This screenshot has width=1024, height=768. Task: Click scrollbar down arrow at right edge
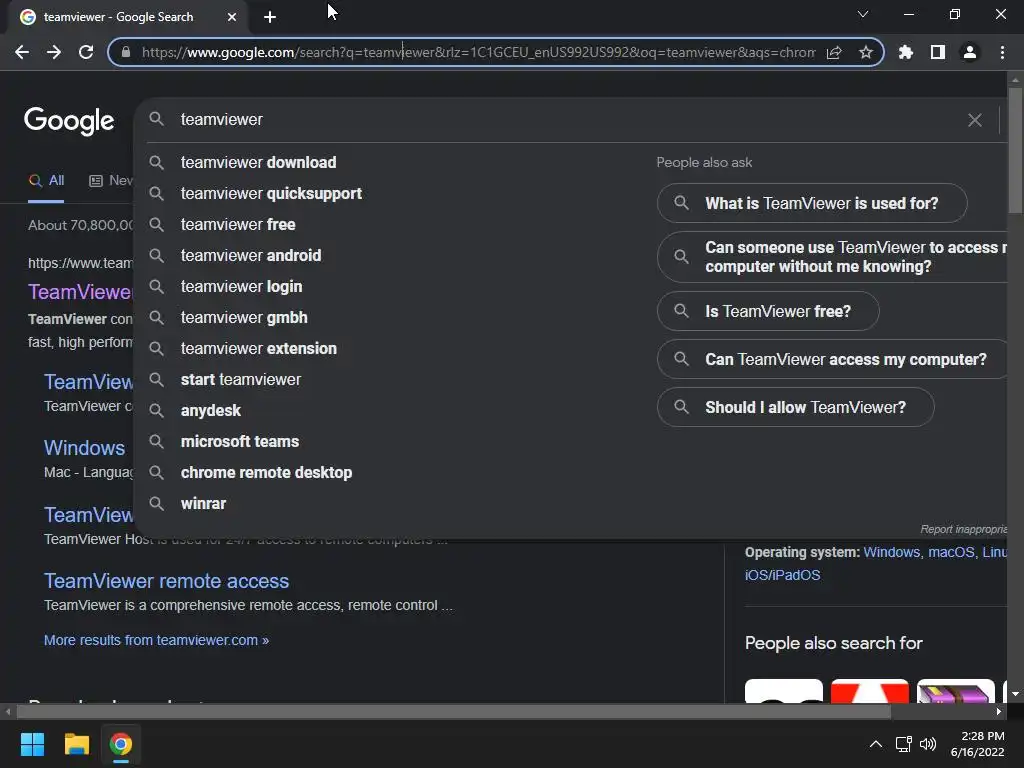click(x=1015, y=694)
